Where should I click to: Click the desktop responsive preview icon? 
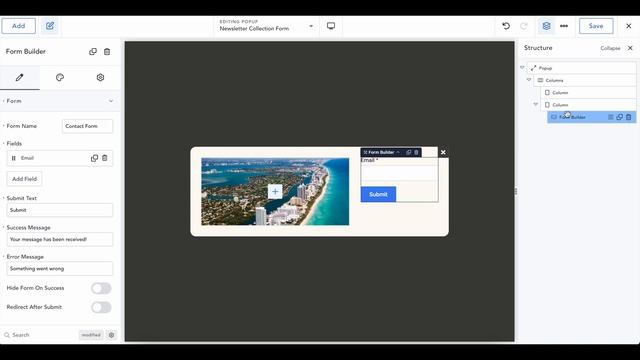click(331, 26)
